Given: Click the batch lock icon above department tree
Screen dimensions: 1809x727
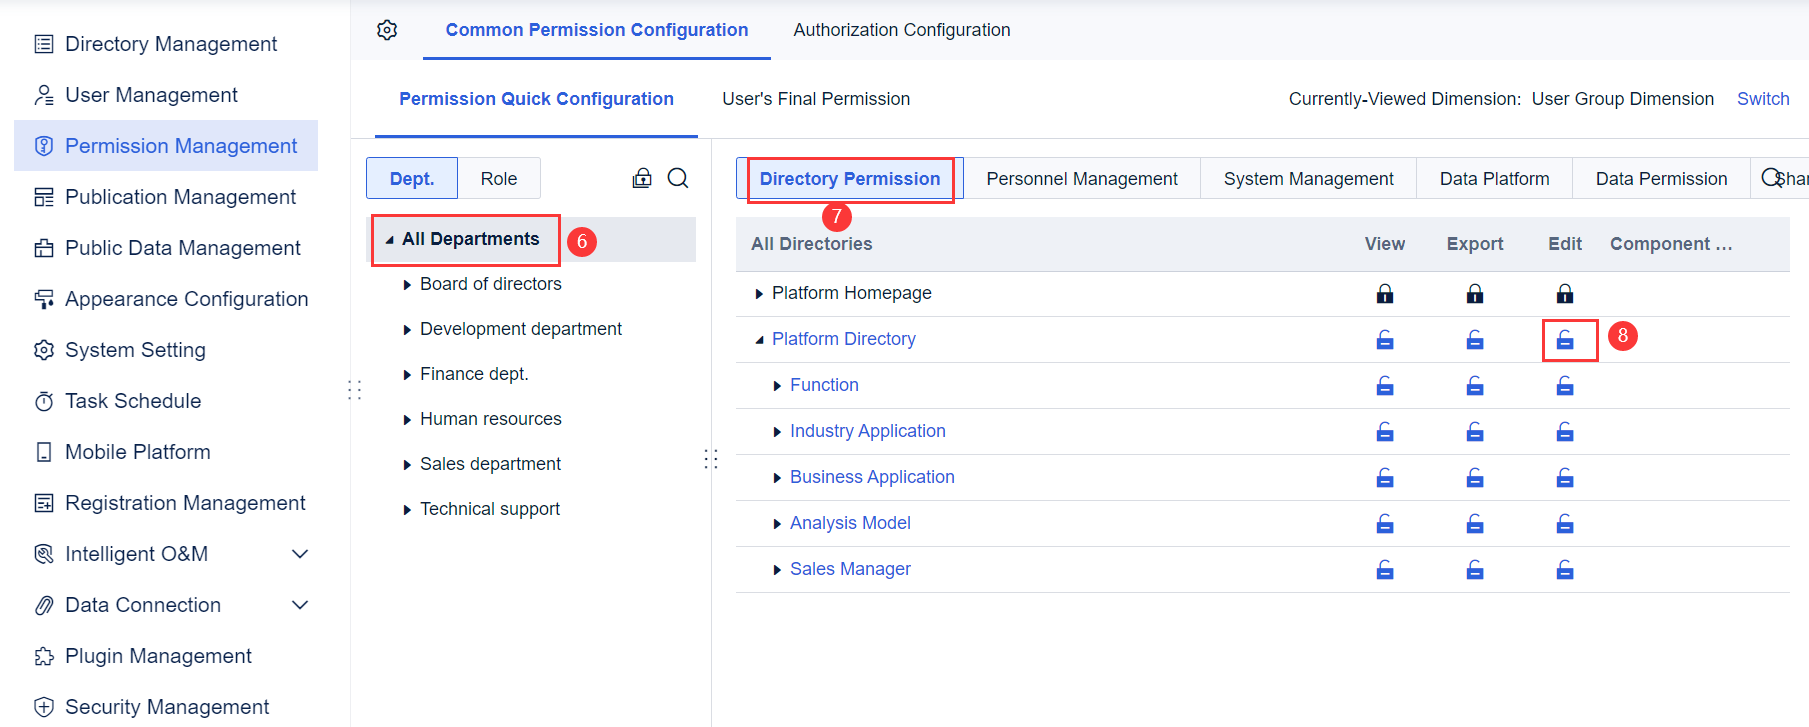Looking at the screenshot, I should coord(642,178).
